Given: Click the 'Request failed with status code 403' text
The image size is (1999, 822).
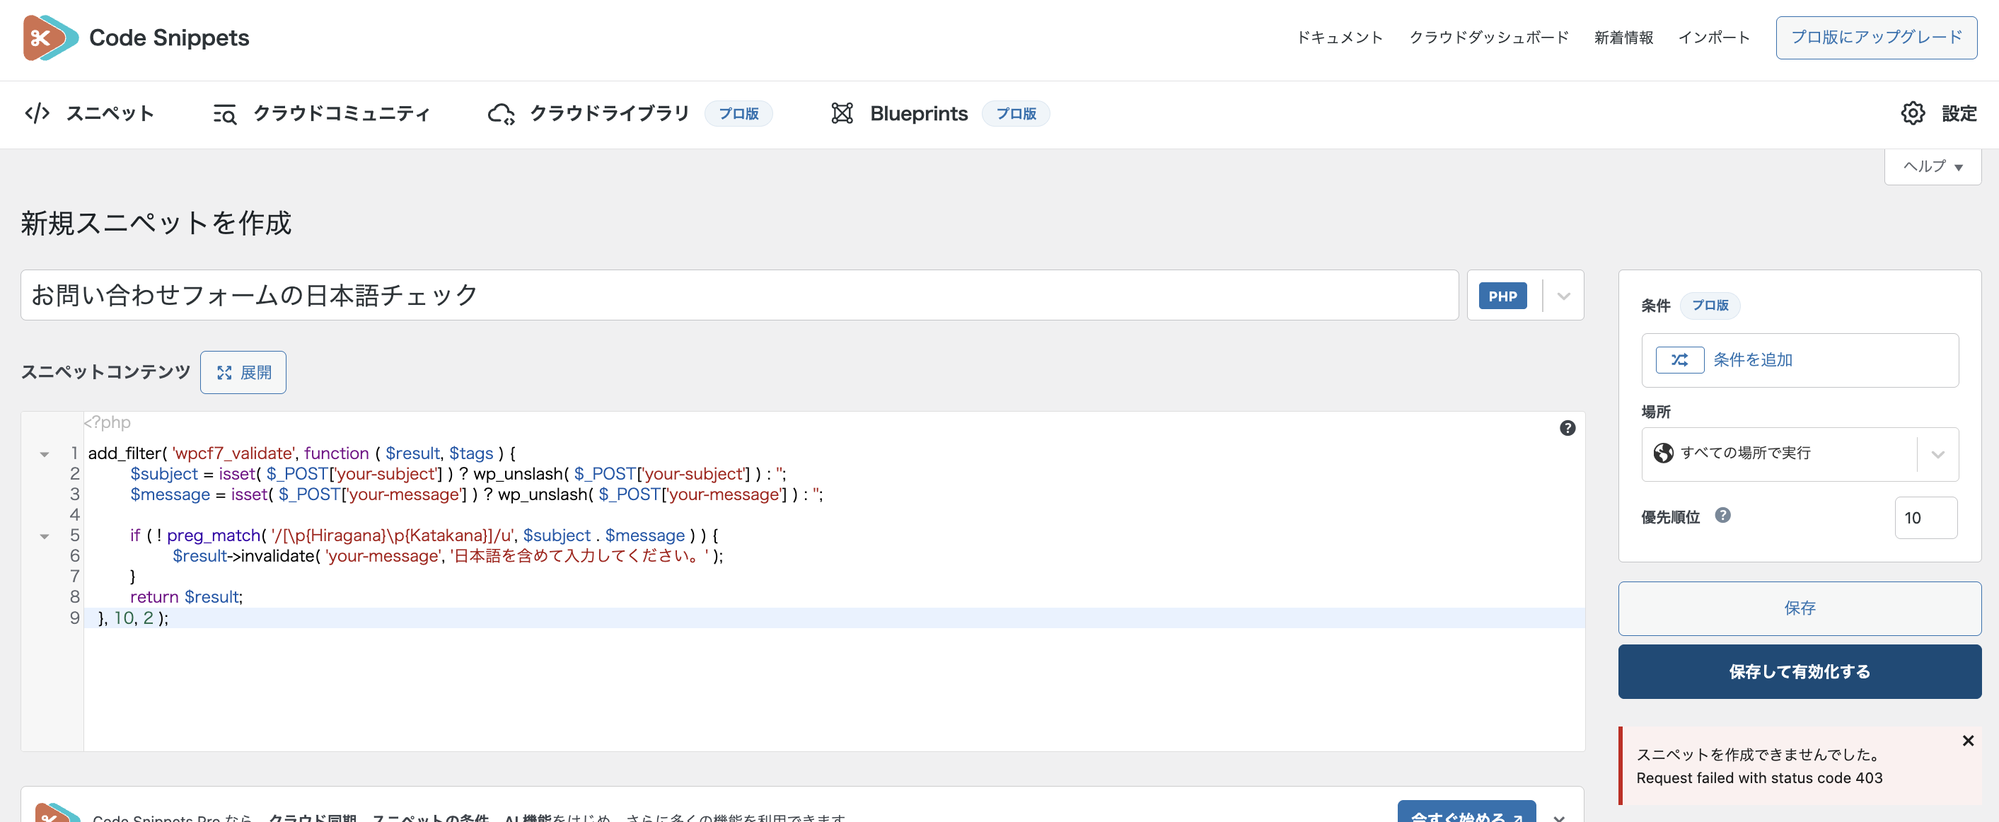Looking at the screenshot, I should pos(1759,778).
